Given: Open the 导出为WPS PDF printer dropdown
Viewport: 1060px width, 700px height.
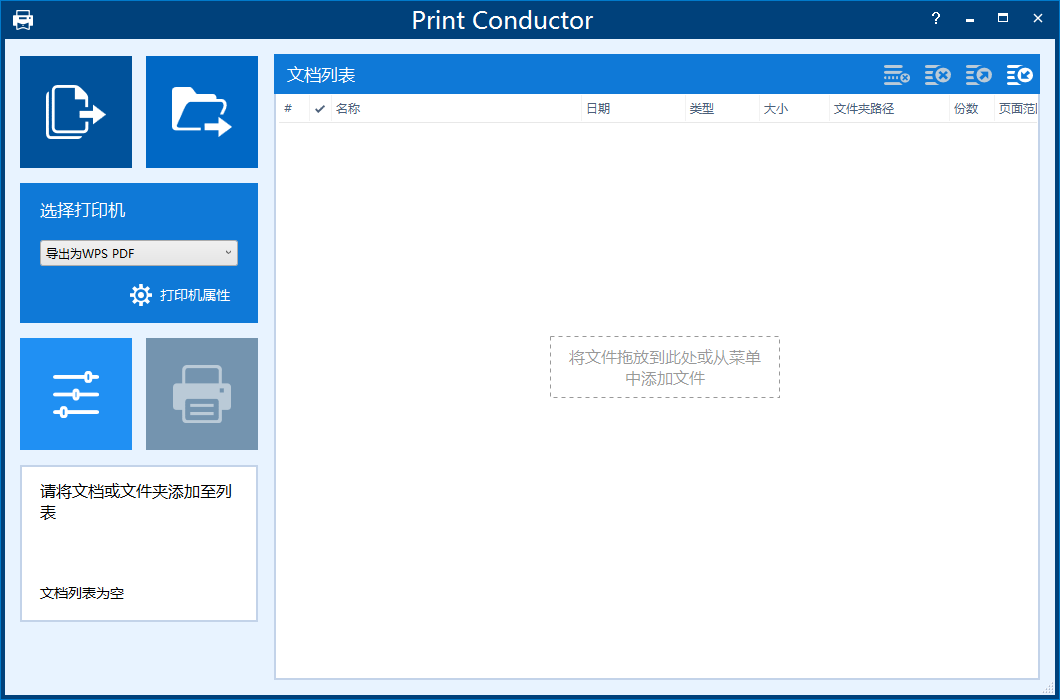Looking at the screenshot, I should pyautogui.click(x=139, y=254).
